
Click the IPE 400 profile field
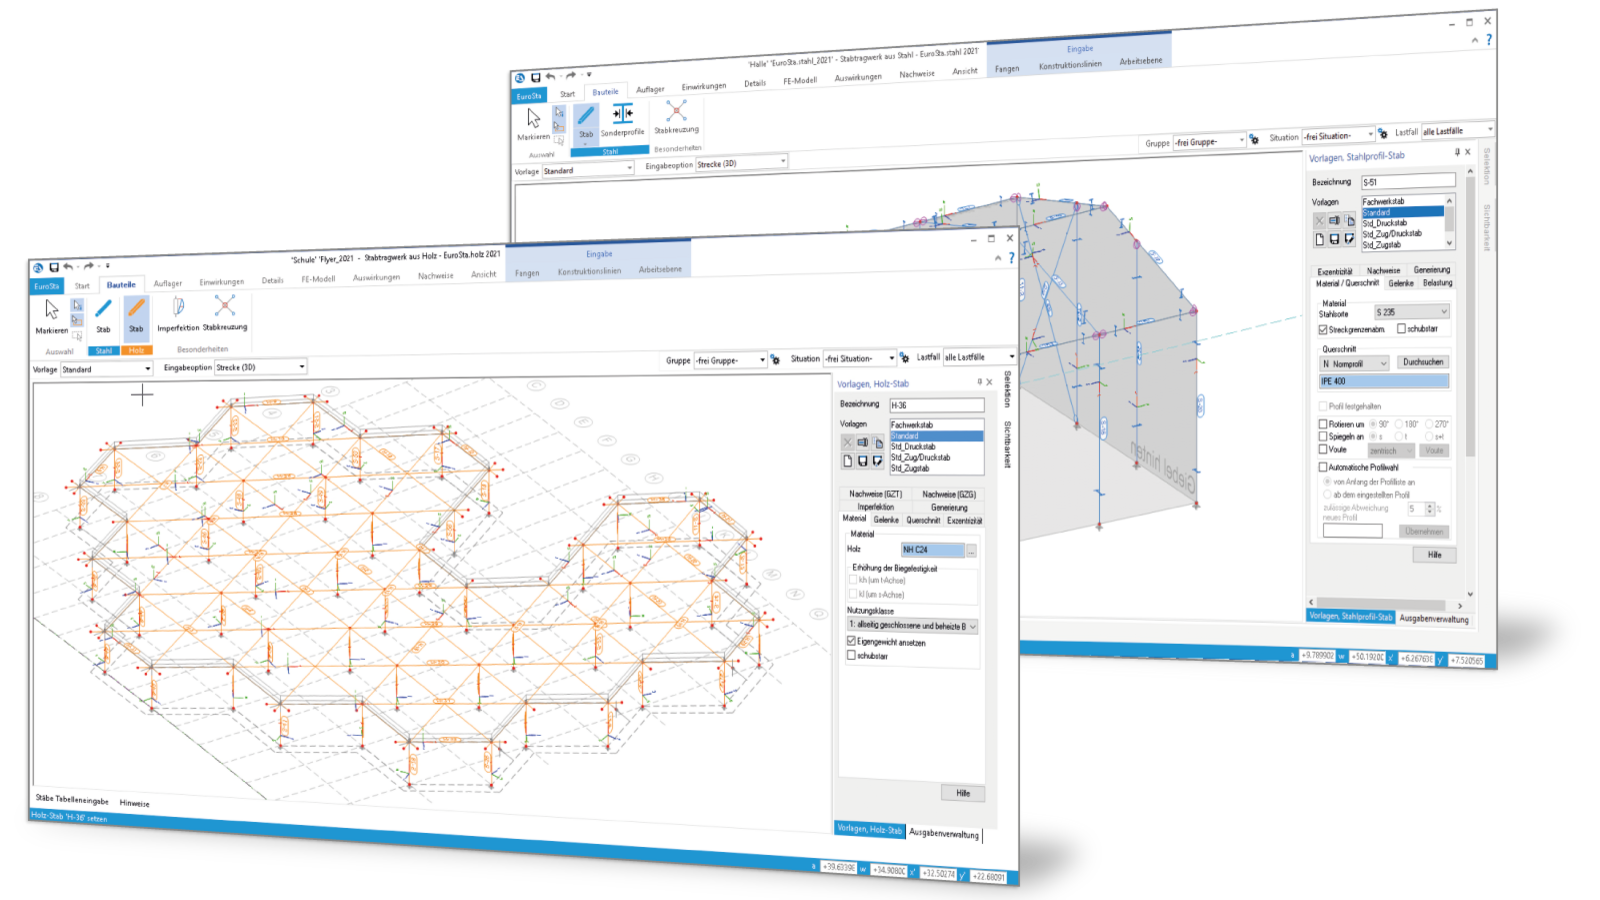pyautogui.click(x=1384, y=381)
